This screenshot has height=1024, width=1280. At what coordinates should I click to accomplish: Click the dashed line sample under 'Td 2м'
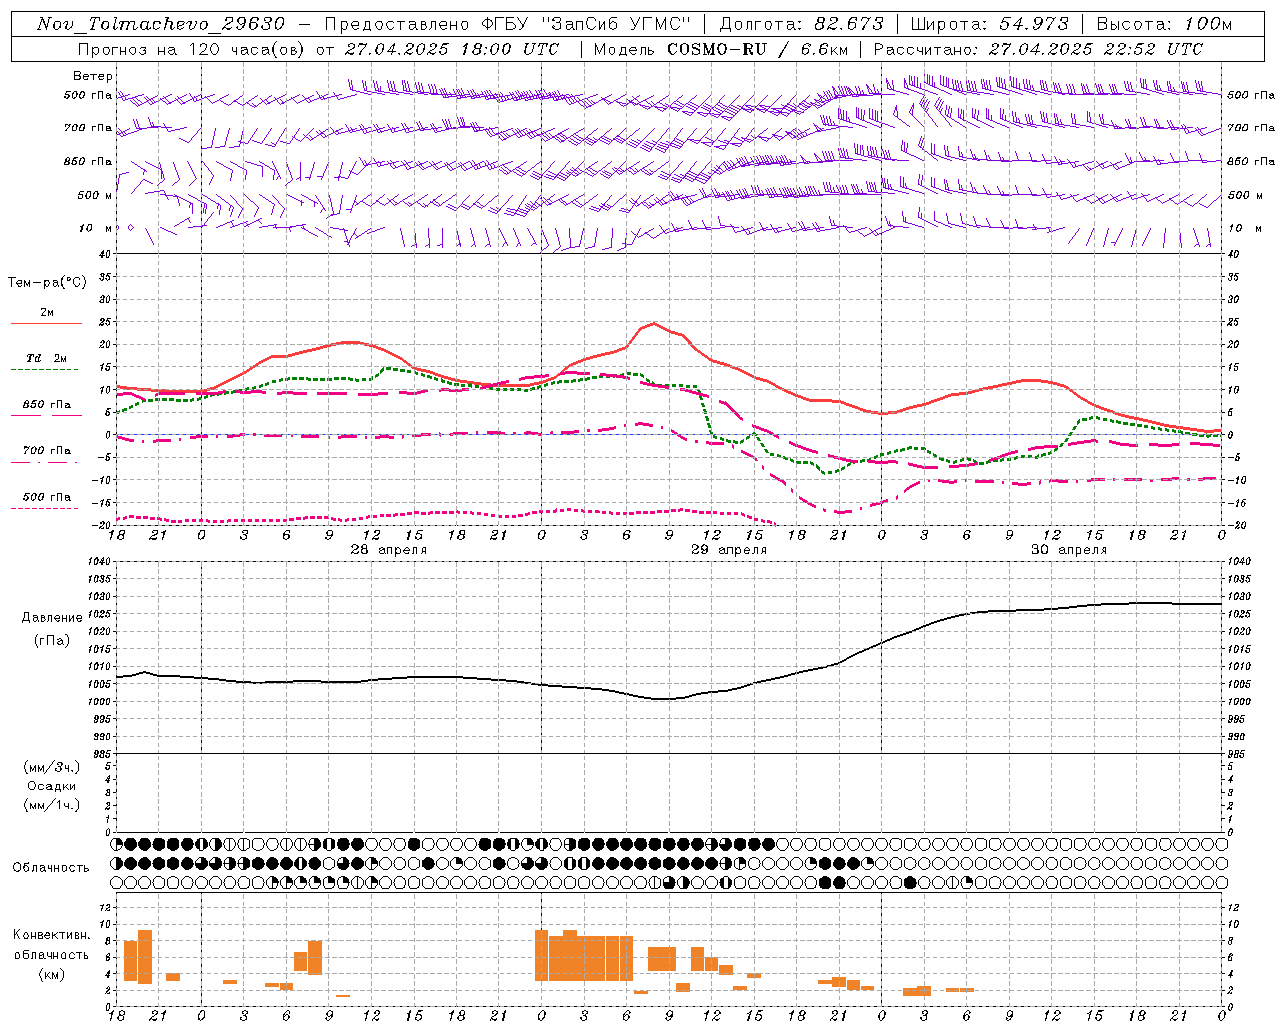(45, 370)
